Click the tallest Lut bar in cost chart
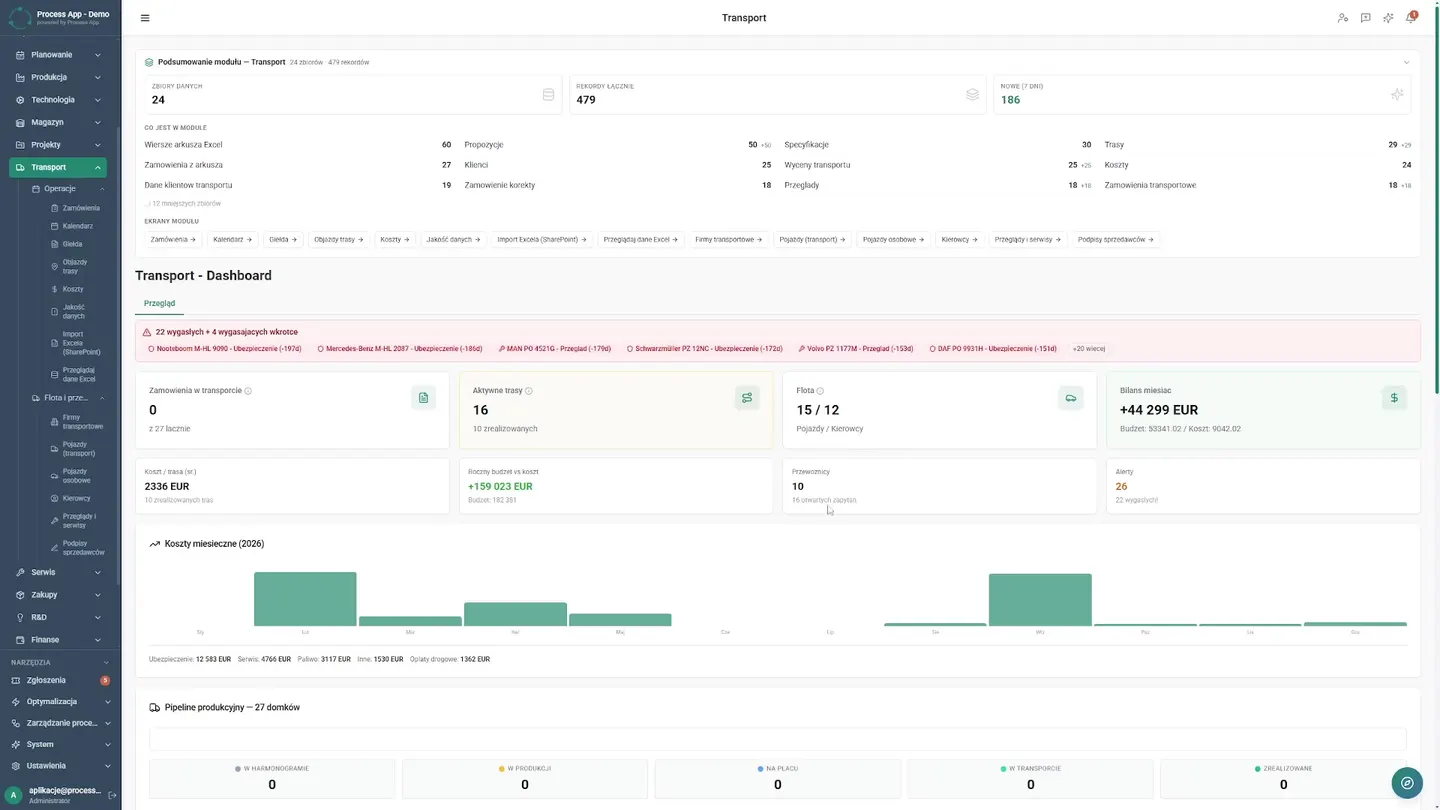Viewport: 1440px width, 810px height. [305, 599]
